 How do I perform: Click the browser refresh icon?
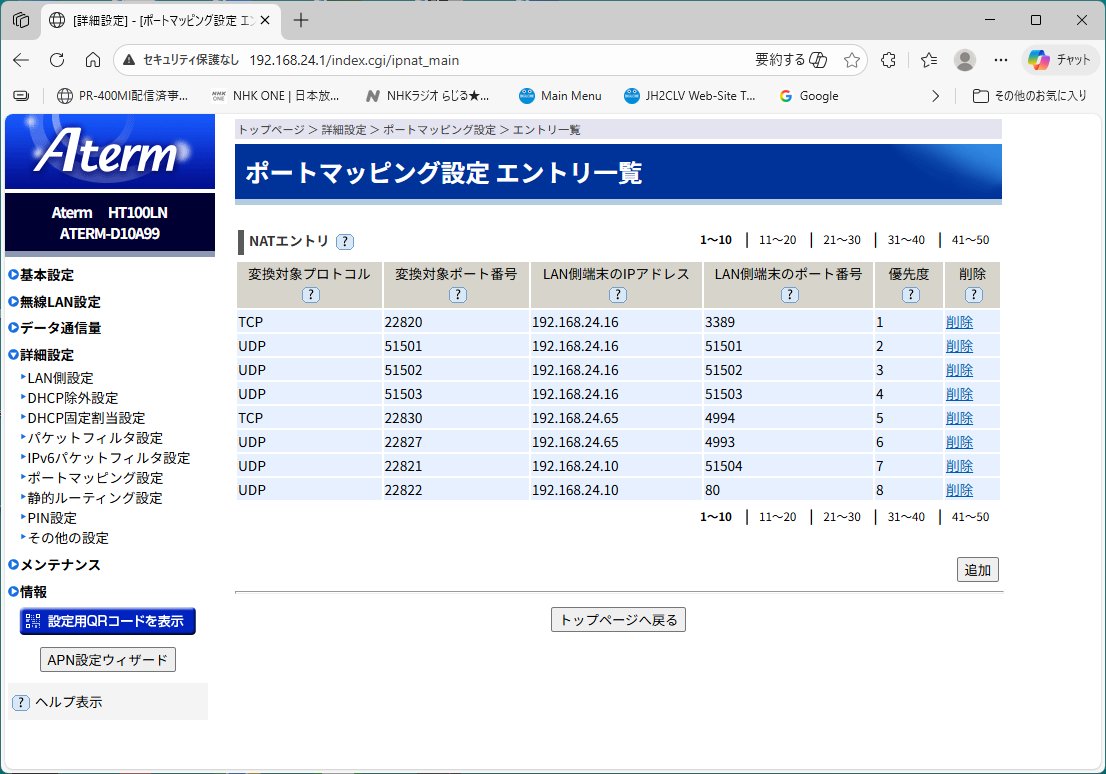[57, 60]
